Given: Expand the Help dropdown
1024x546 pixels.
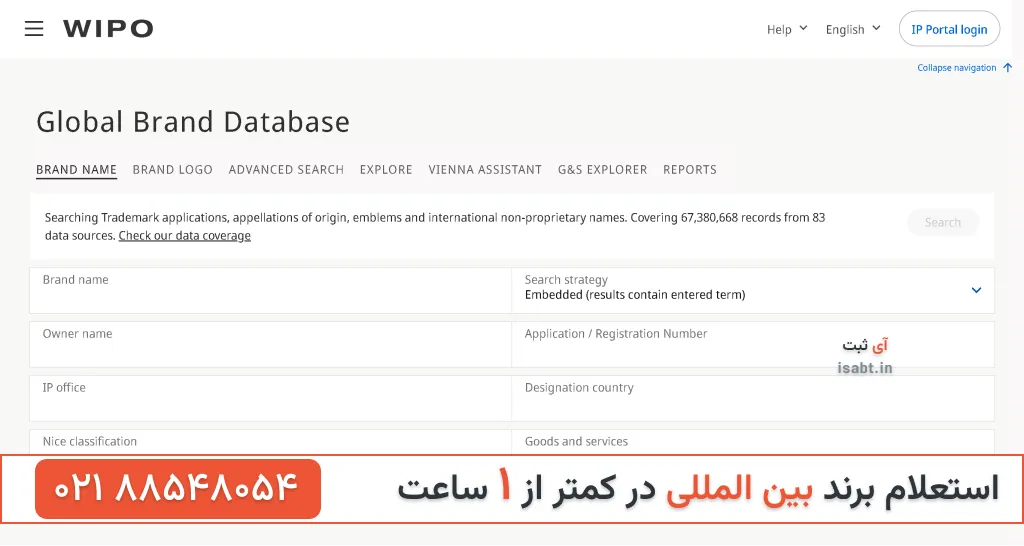Looking at the screenshot, I should (787, 29).
